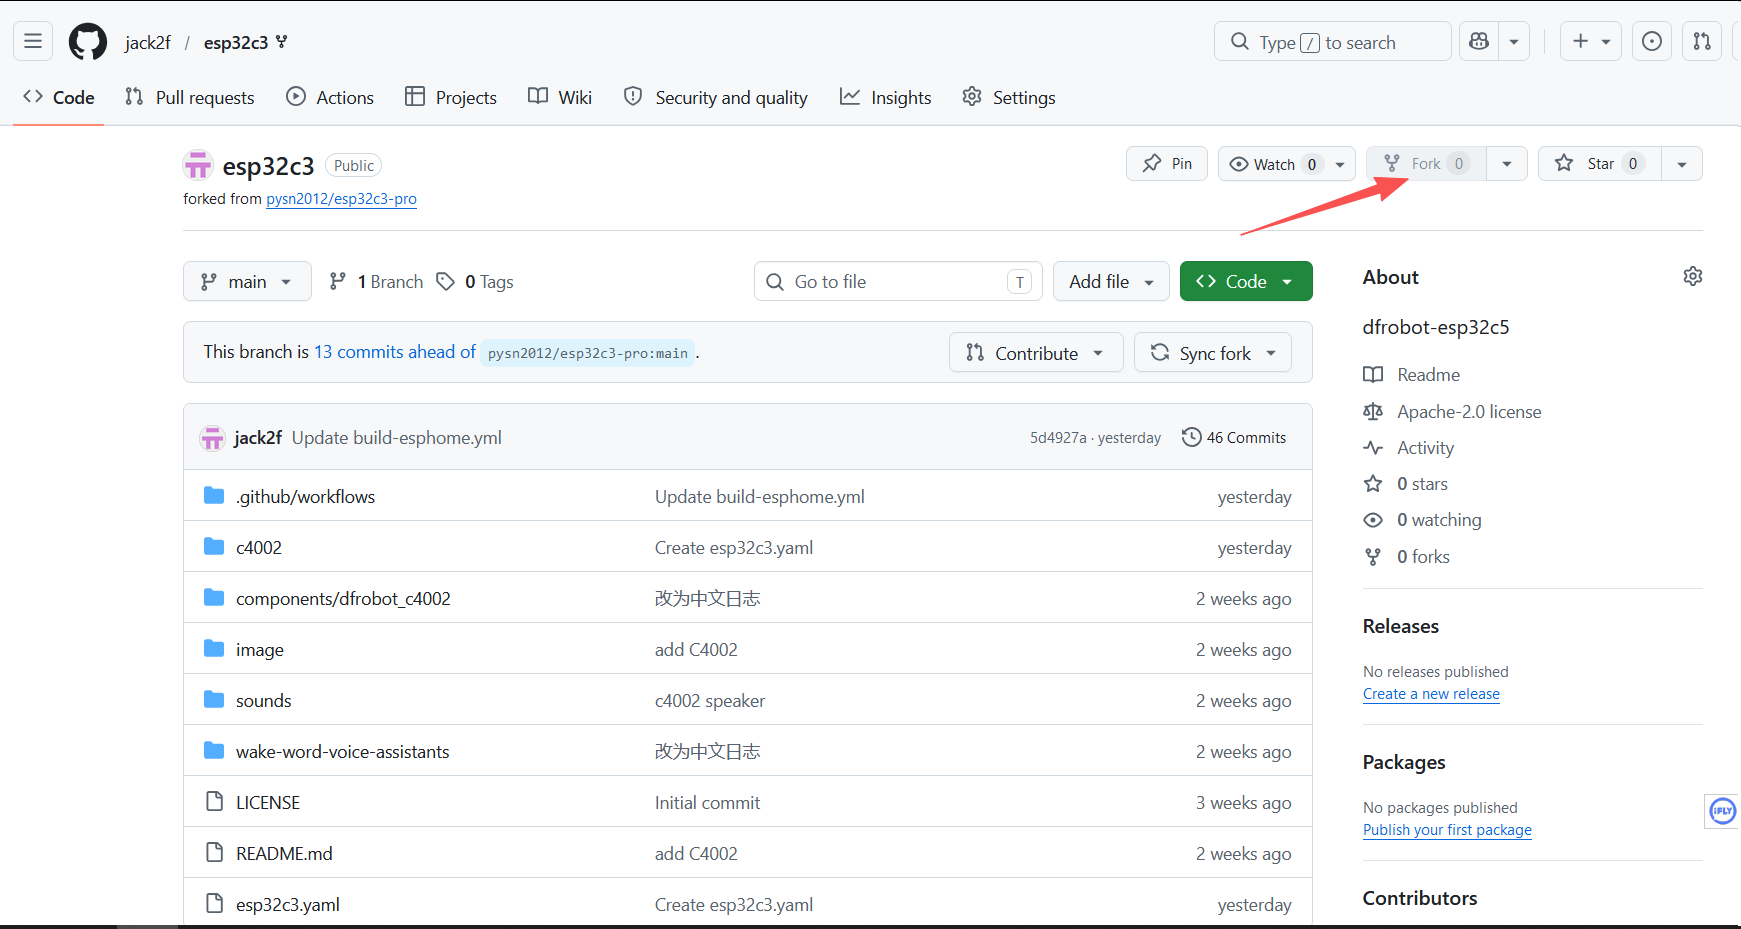Screen dimensions: 1741x929
Task: Expand the star lists dropdown arrow
Action: click(x=1682, y=163)
